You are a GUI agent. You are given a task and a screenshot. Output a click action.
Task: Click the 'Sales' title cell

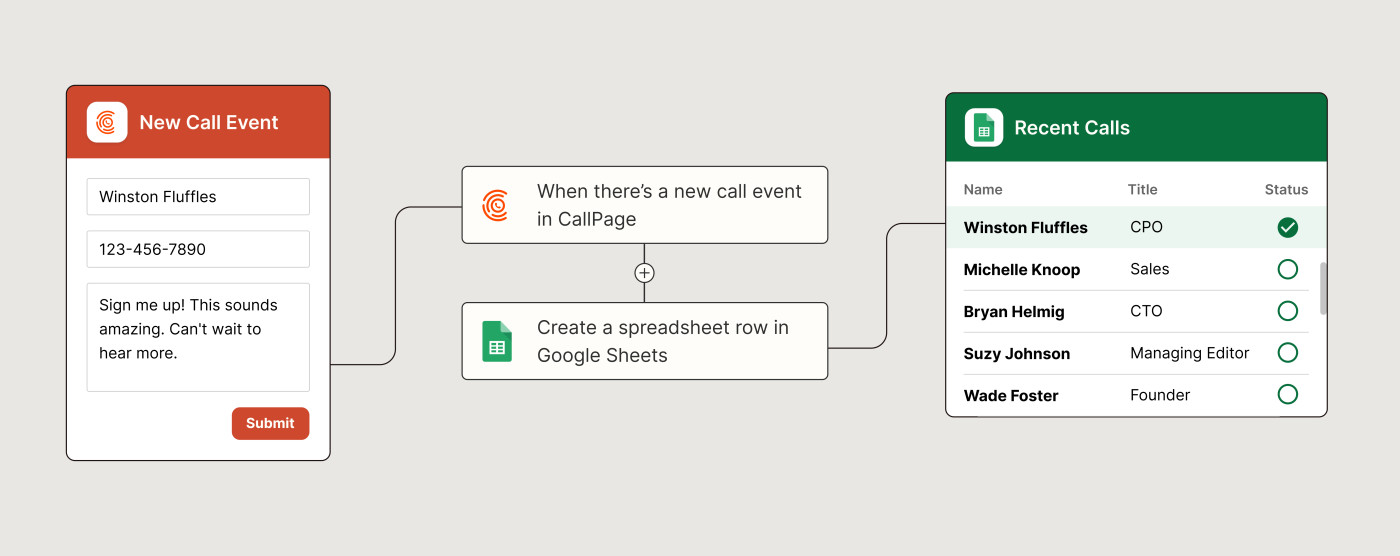coord(1150,269)
